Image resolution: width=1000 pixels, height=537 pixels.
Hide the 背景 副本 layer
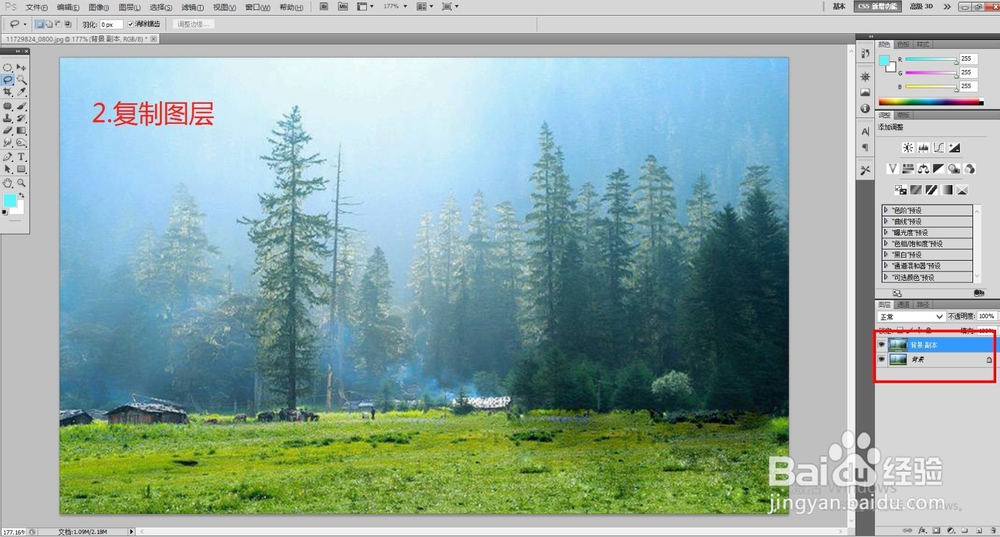pos(881,344)
